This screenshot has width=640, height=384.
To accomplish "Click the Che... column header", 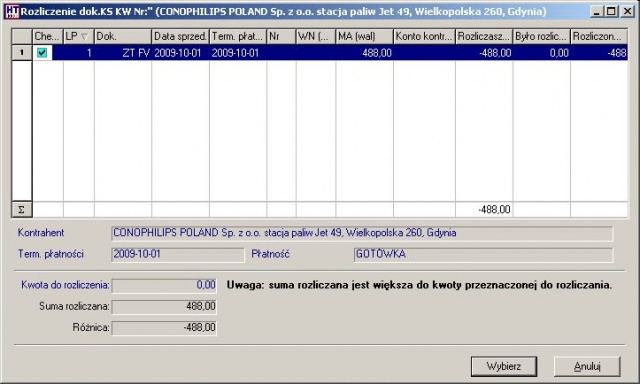I will click(x=48, y=37).
